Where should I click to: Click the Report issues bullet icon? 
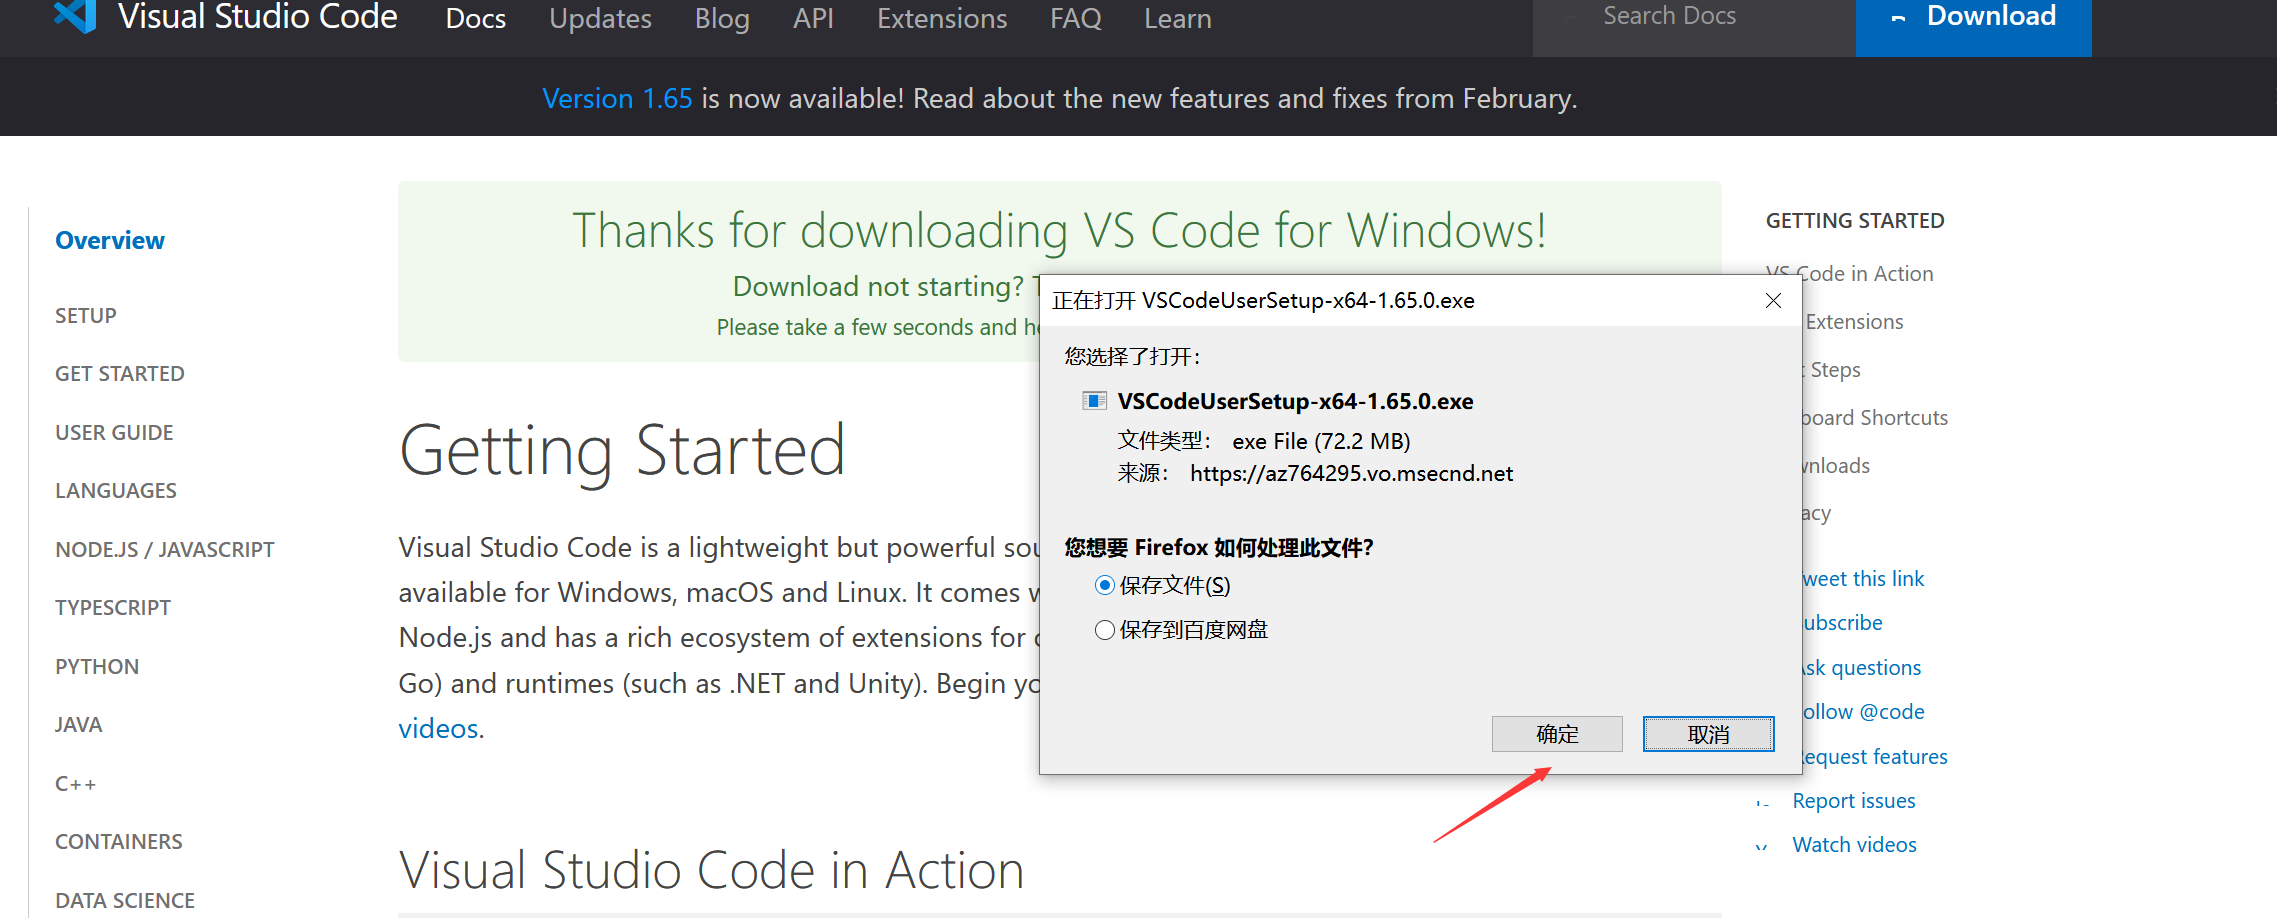(1764, 800)
